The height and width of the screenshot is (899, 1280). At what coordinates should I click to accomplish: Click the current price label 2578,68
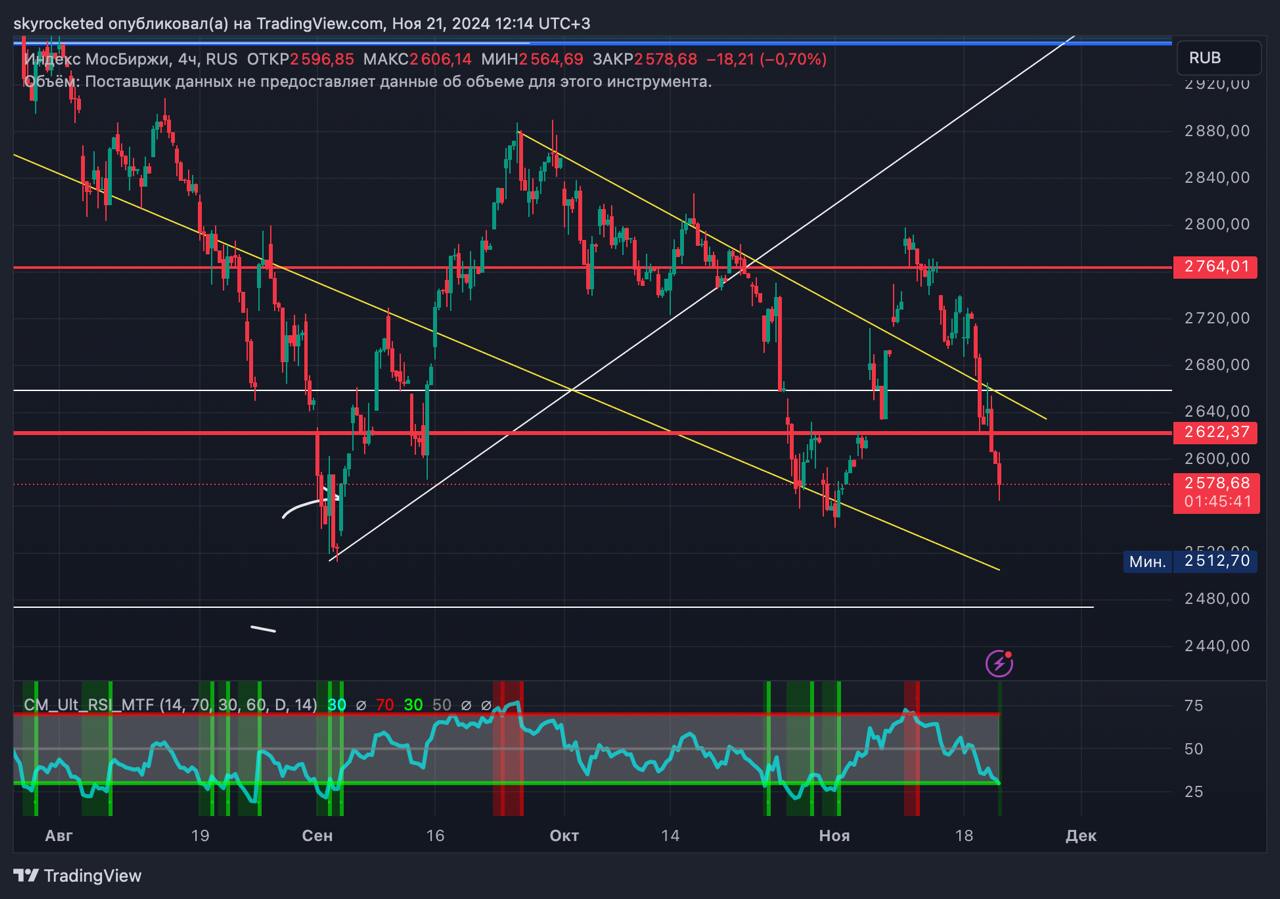pyautogui.click(x=1215, y=482)
